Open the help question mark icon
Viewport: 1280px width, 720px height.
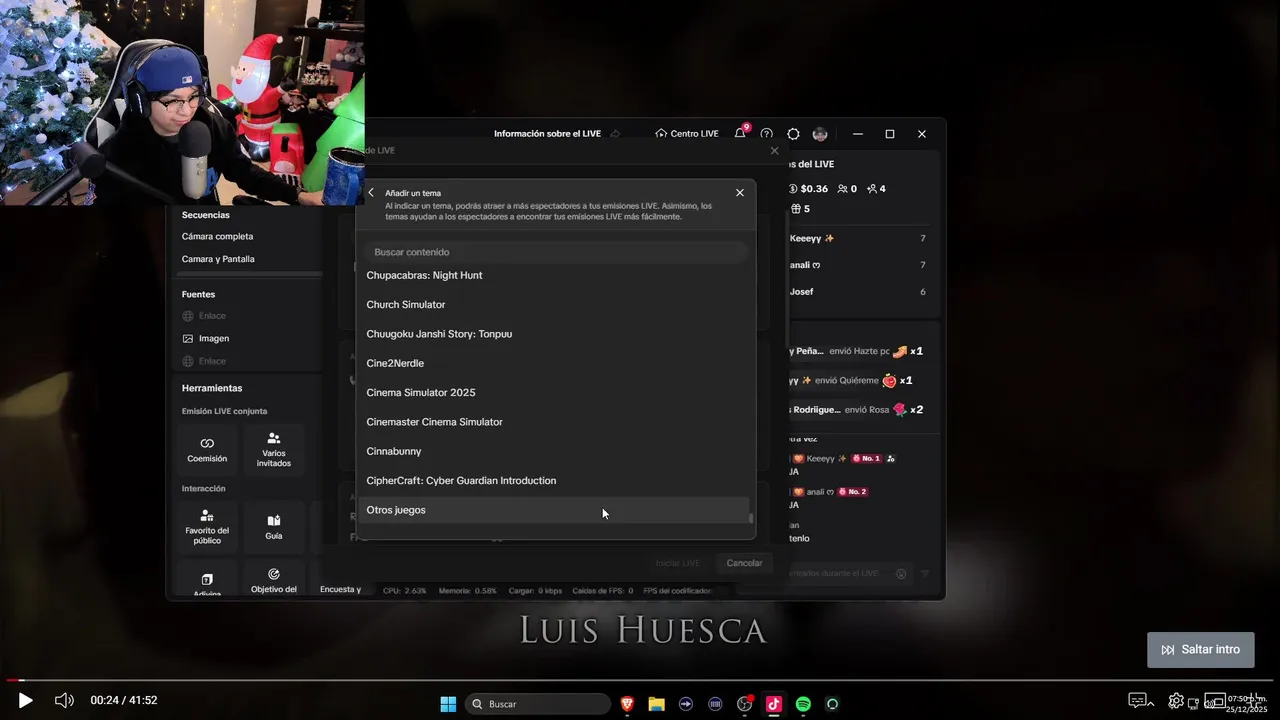coord(767,134)
